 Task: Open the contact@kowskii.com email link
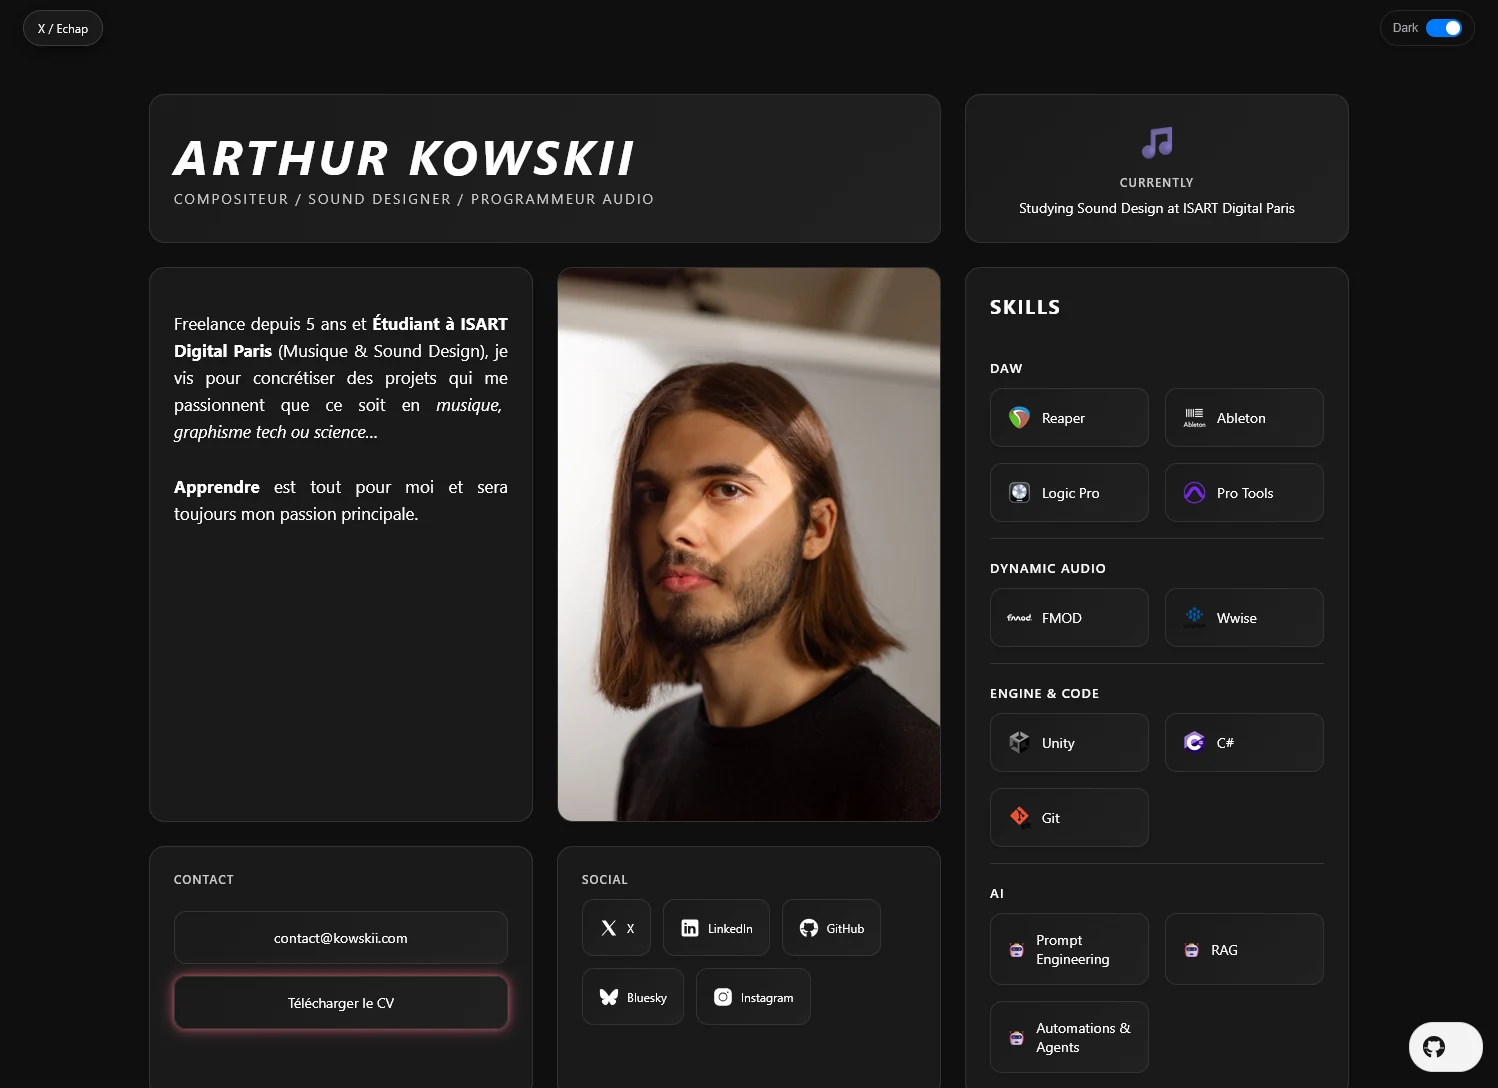point(340,938)
